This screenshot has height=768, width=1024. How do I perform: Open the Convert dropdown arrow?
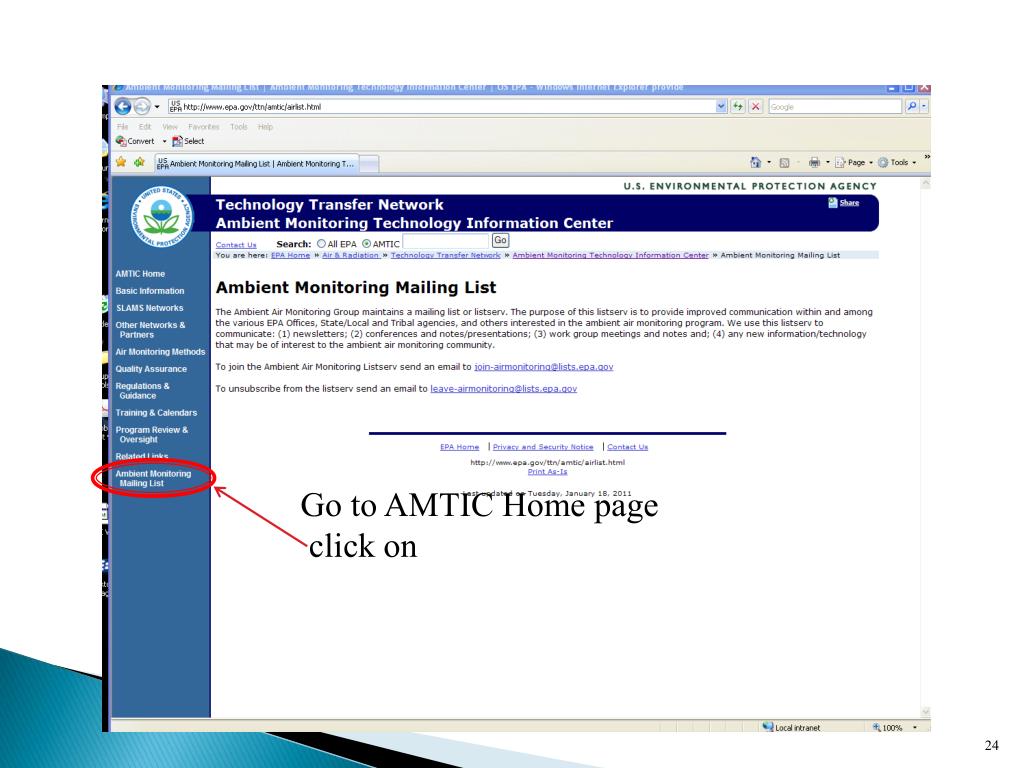click(164, 141)
